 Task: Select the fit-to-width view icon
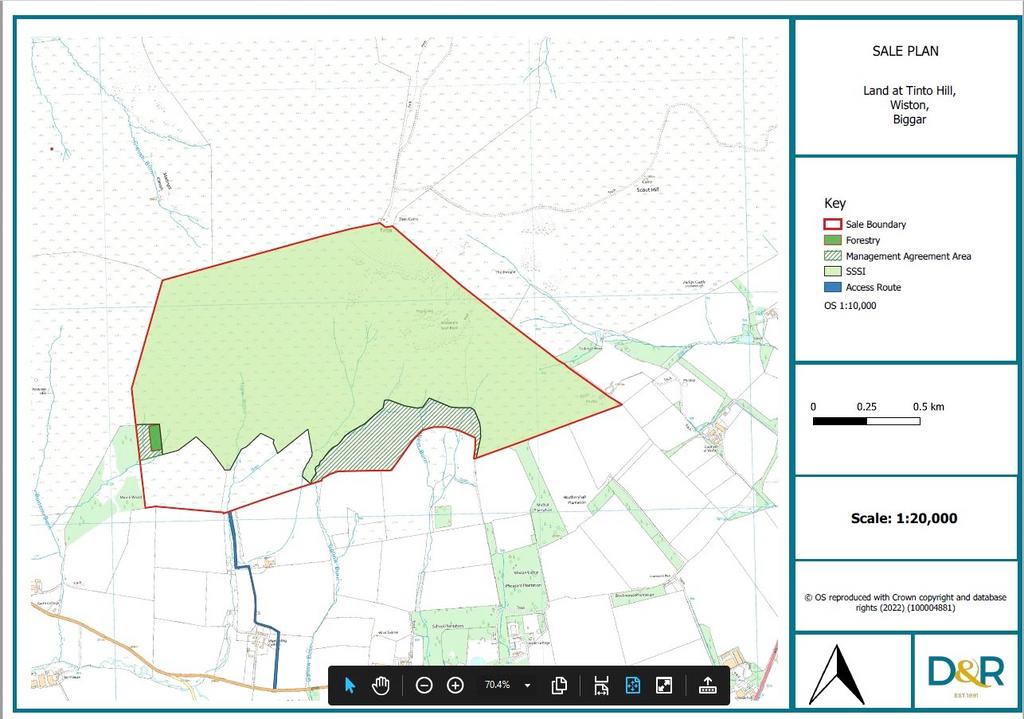pyautogui.click(x=600, y=685)
